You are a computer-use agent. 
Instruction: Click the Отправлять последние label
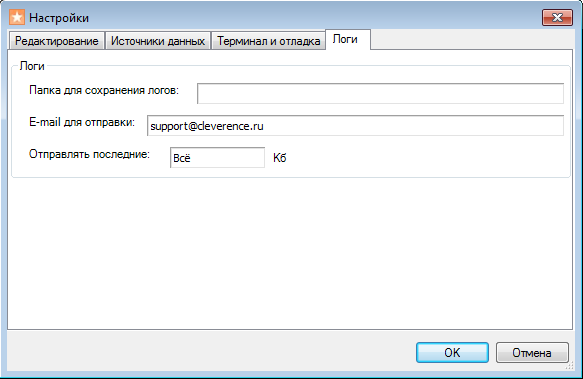pyautogui.click(x=89, y=154)
